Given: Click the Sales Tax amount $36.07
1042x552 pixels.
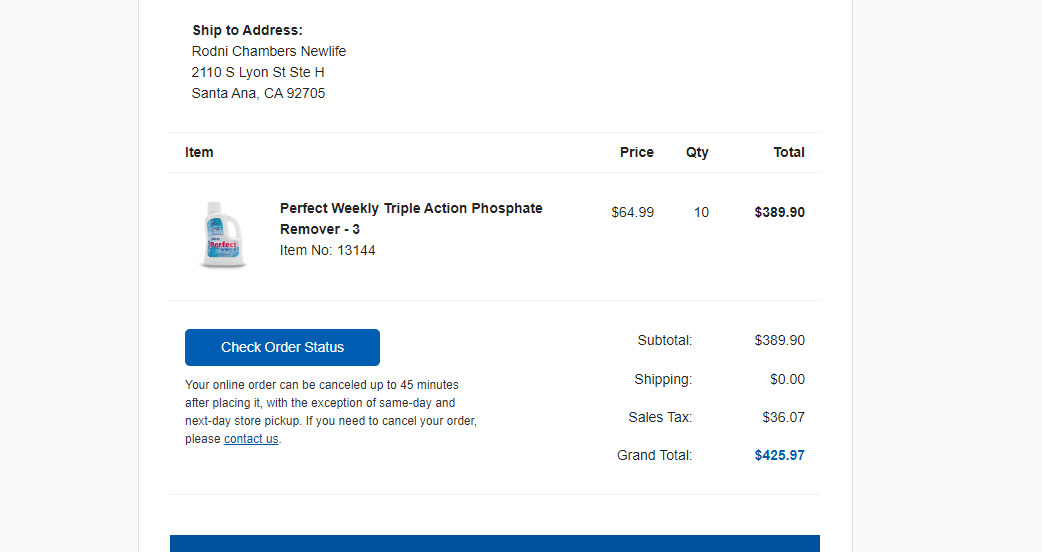Looking at the screenshot, I should (x=783, y=418).
